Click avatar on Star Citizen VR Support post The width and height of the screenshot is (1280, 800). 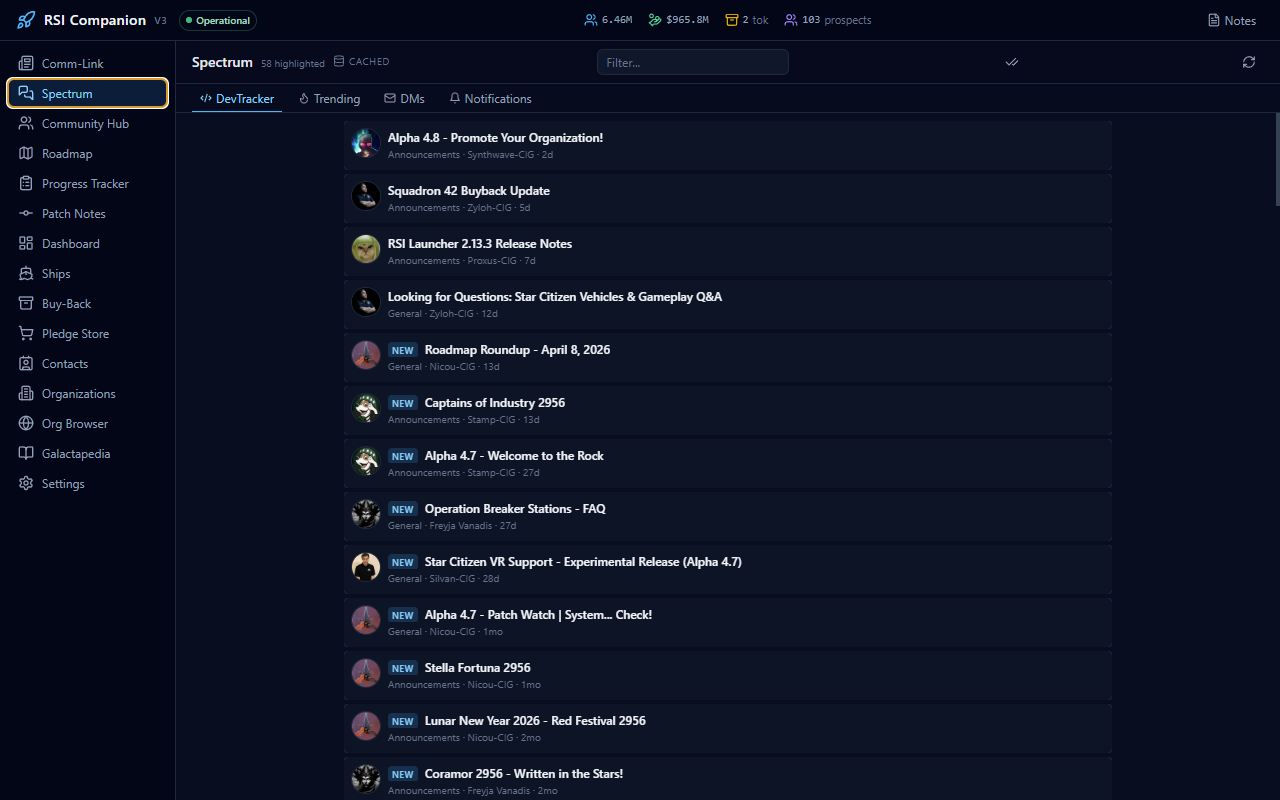tap(366, 567)
